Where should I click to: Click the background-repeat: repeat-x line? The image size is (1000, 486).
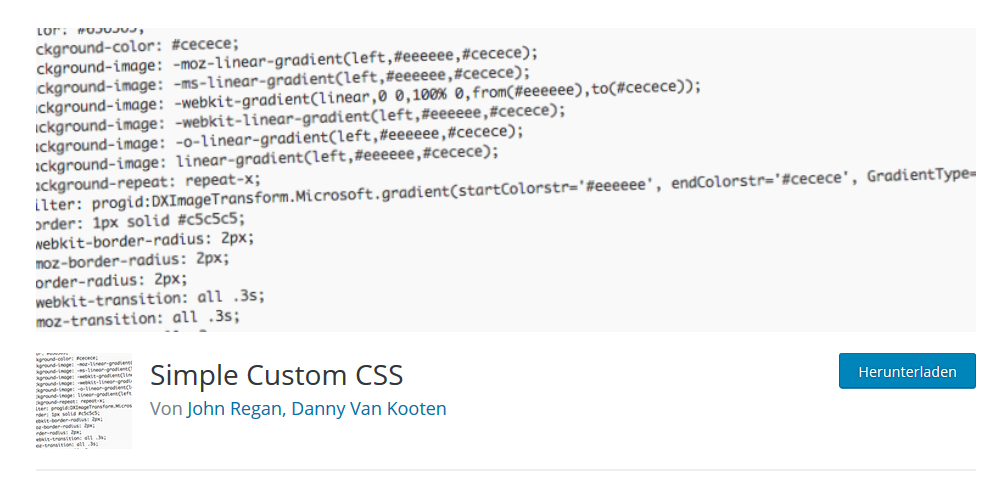pyautogui.click(x=149, y=182)
